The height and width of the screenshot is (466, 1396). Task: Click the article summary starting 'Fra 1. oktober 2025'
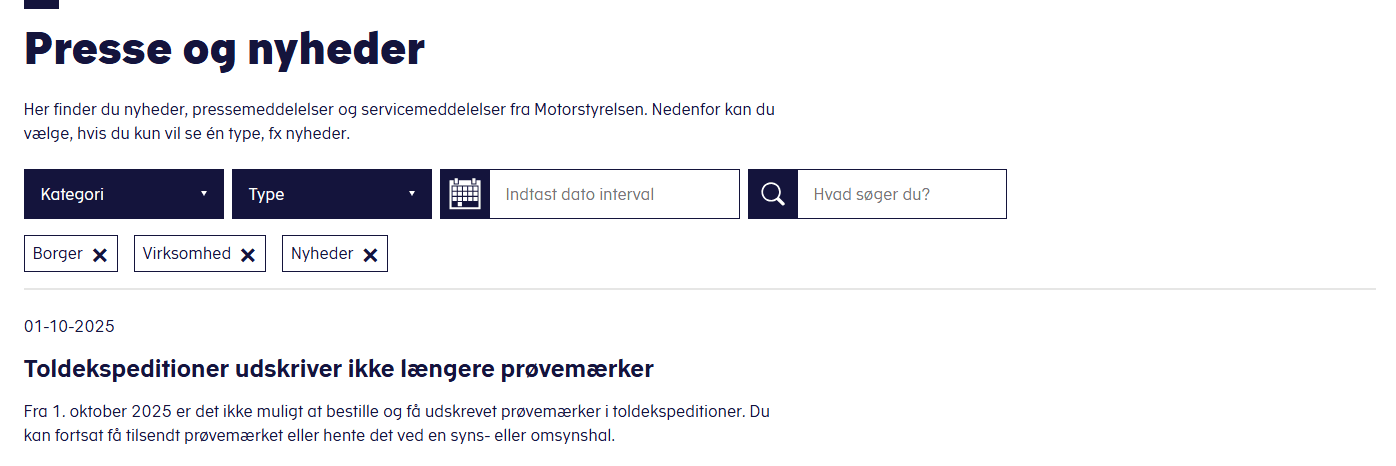pos(397,424)
